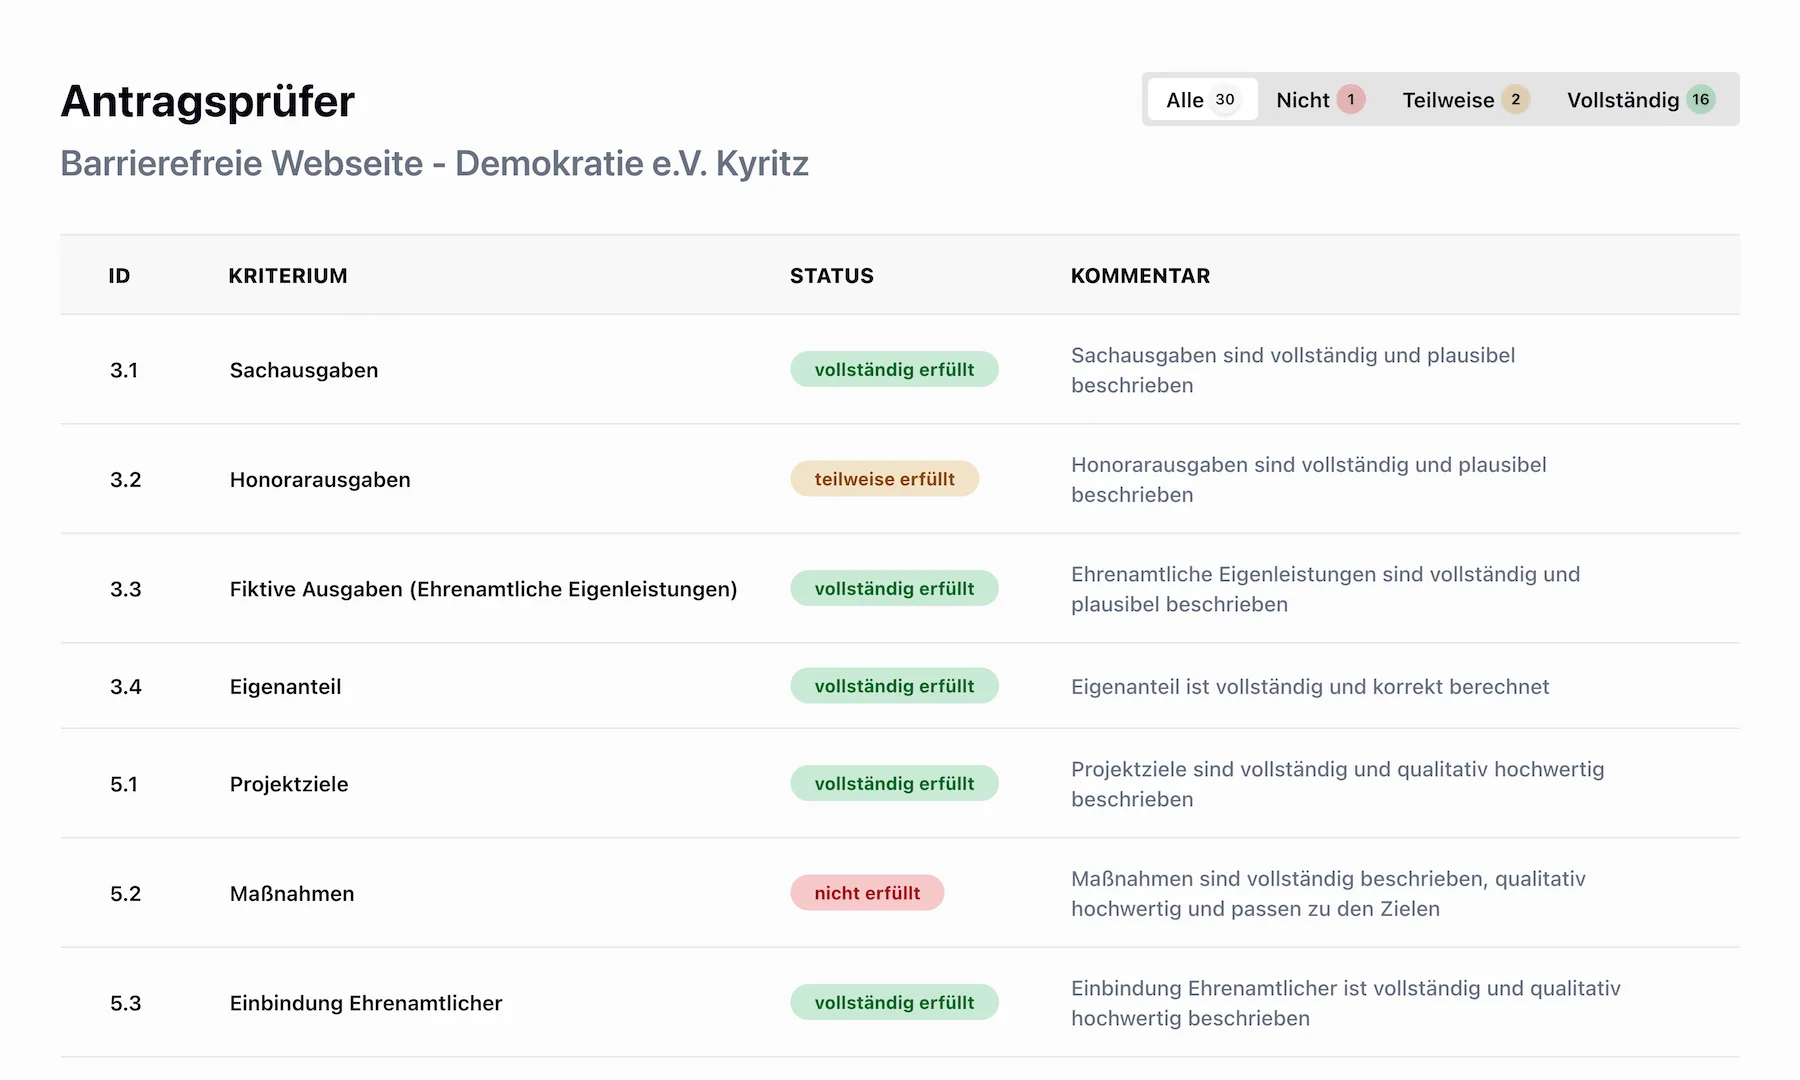Click the green Vollständig count badge
The width and height of the screenshot is (1800, 1080).
tap(1700, 100)
